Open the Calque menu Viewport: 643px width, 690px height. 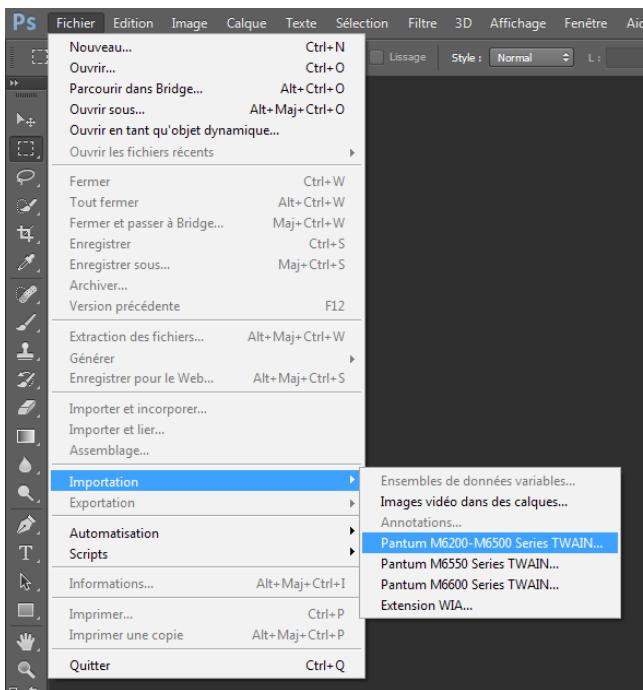pyautogui.click(x=246, y=20)
